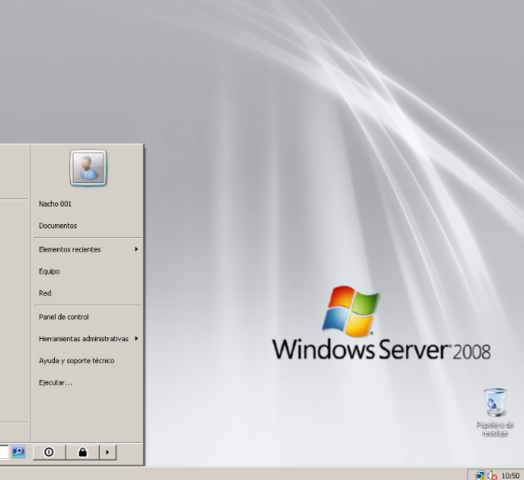Expand Herramientas administrativas submenu arrow
This screenshot has height=480, width=524.
pyautogui.click(x=136, y=339)
